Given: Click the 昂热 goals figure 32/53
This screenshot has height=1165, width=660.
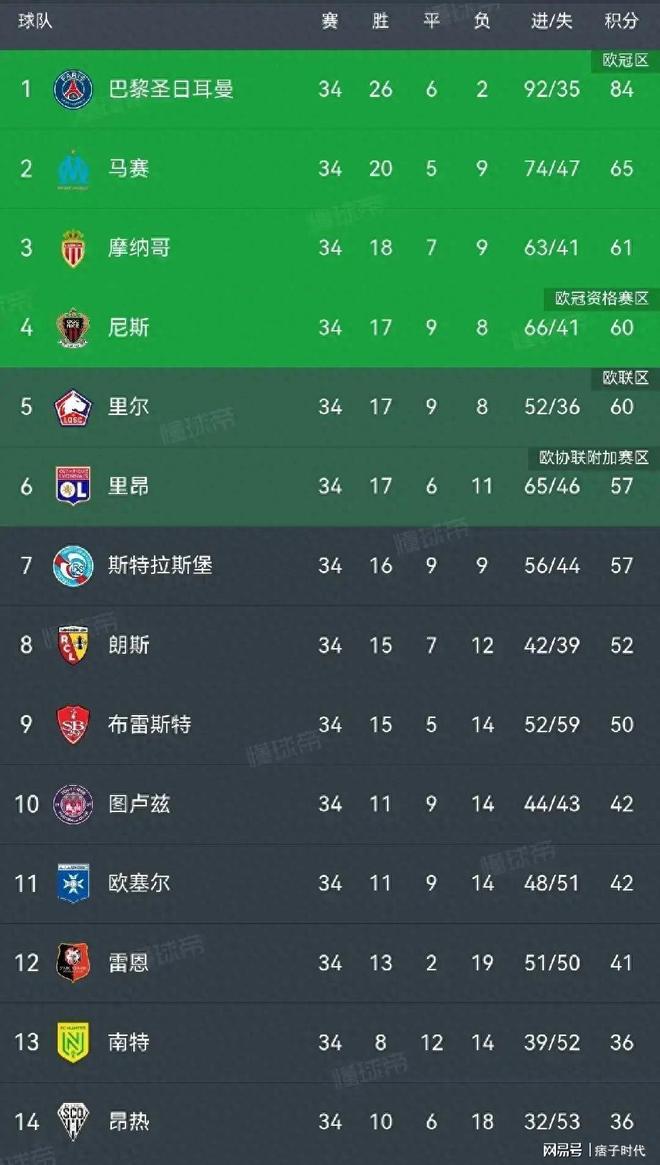Looking at the screenshot, I should (552, 1122).
